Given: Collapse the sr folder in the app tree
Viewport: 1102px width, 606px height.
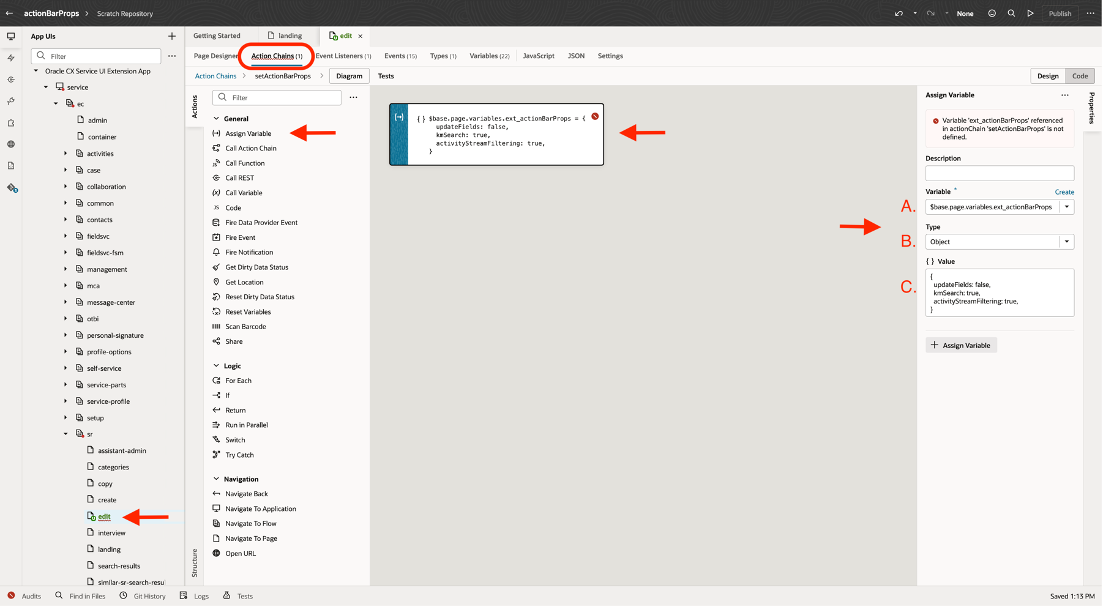Looking at the screenshot, I should [x=67, y=434].
